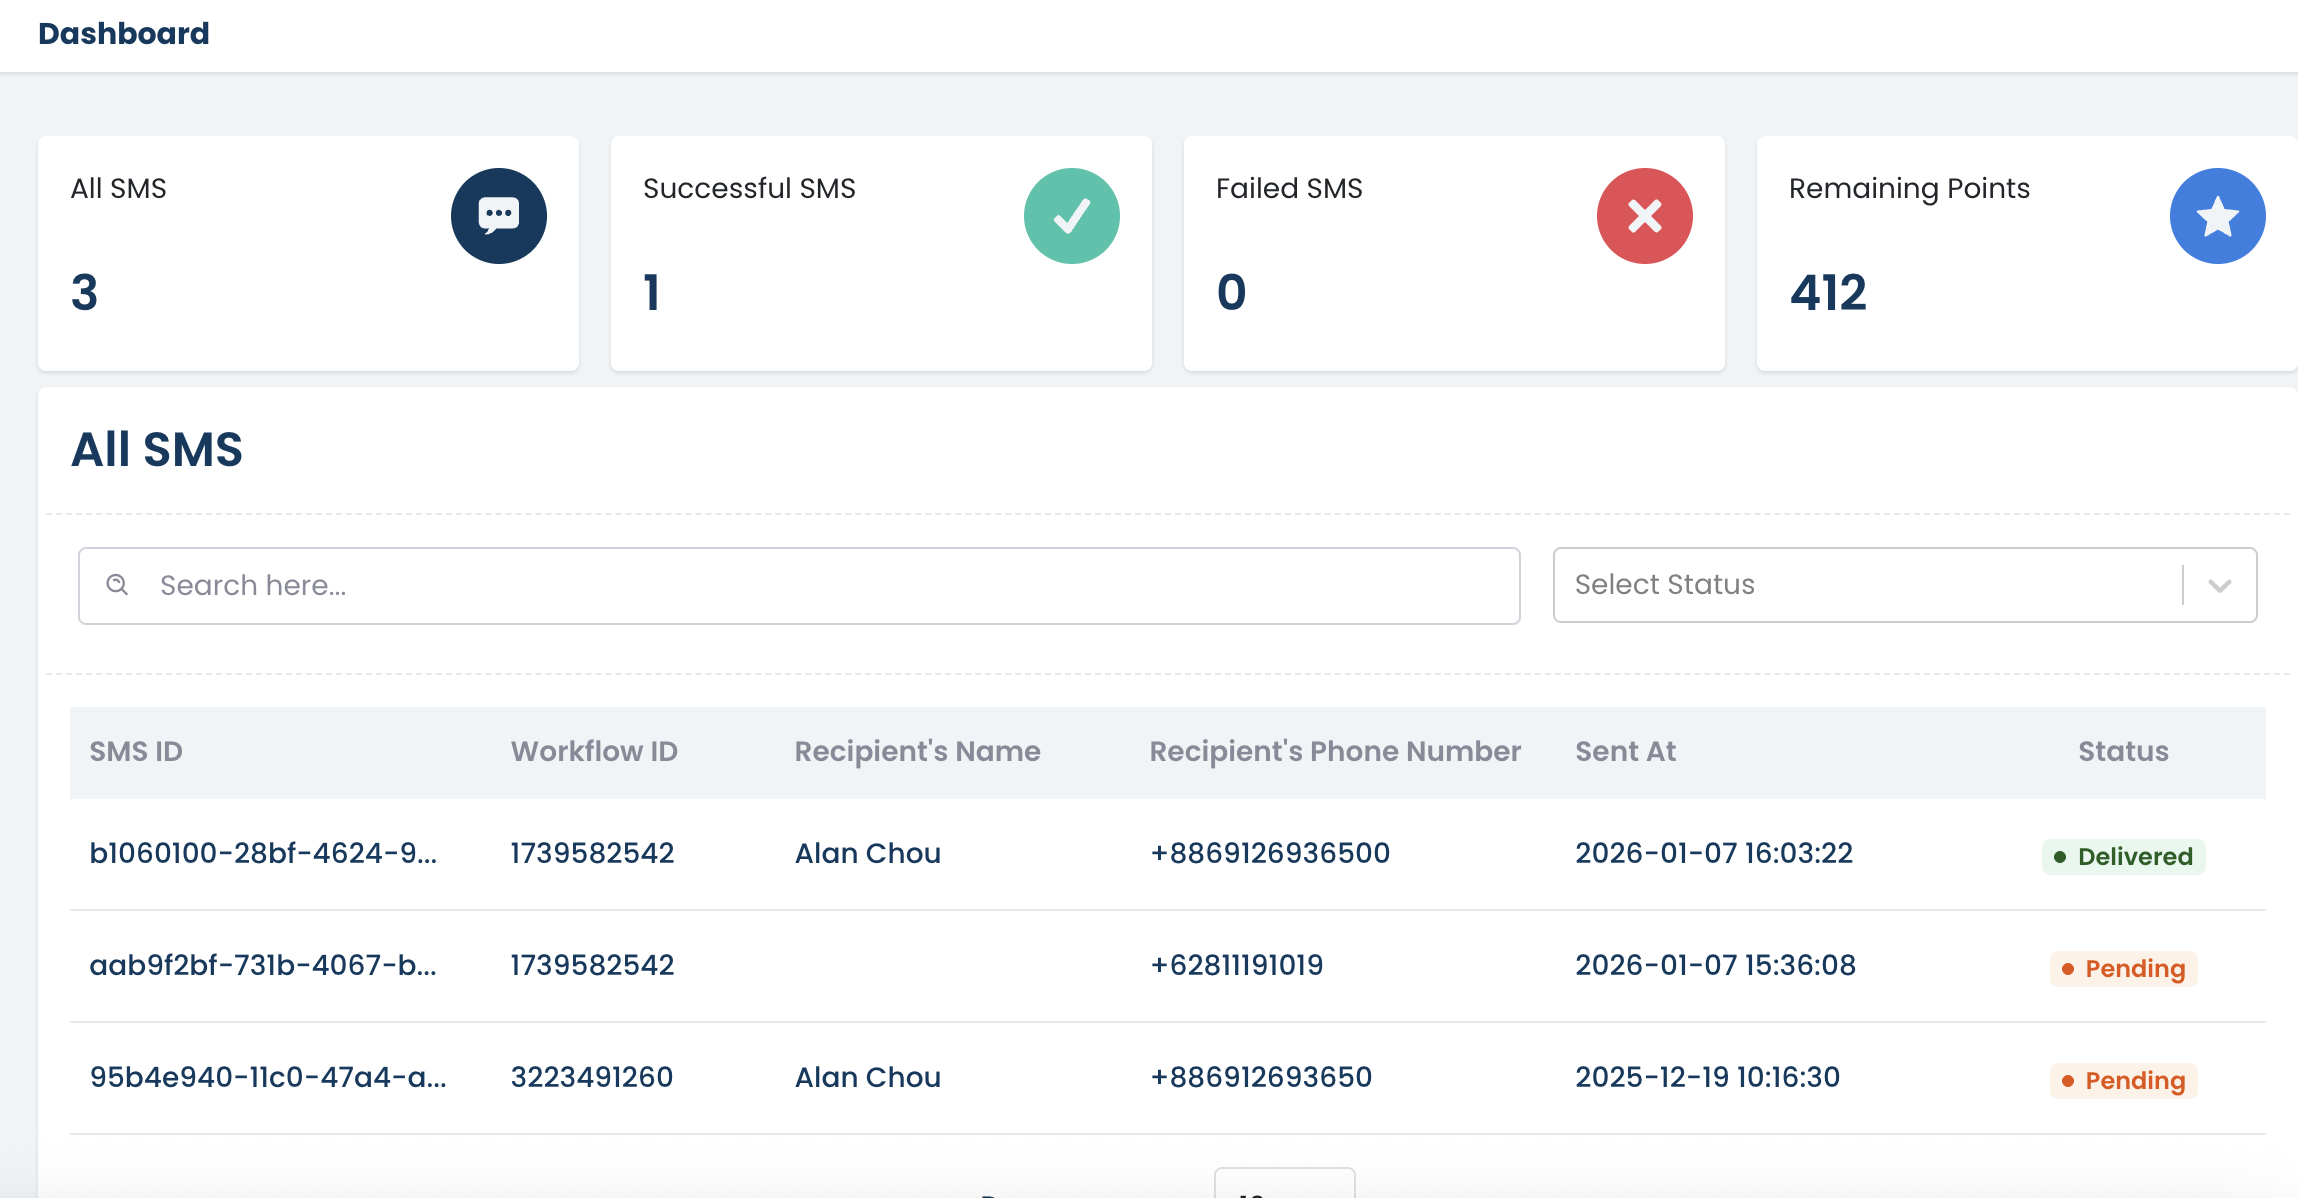Click Pending badge for +62811191019 row
The width and height of the screenshot is (2298, 1198).
2123,969
